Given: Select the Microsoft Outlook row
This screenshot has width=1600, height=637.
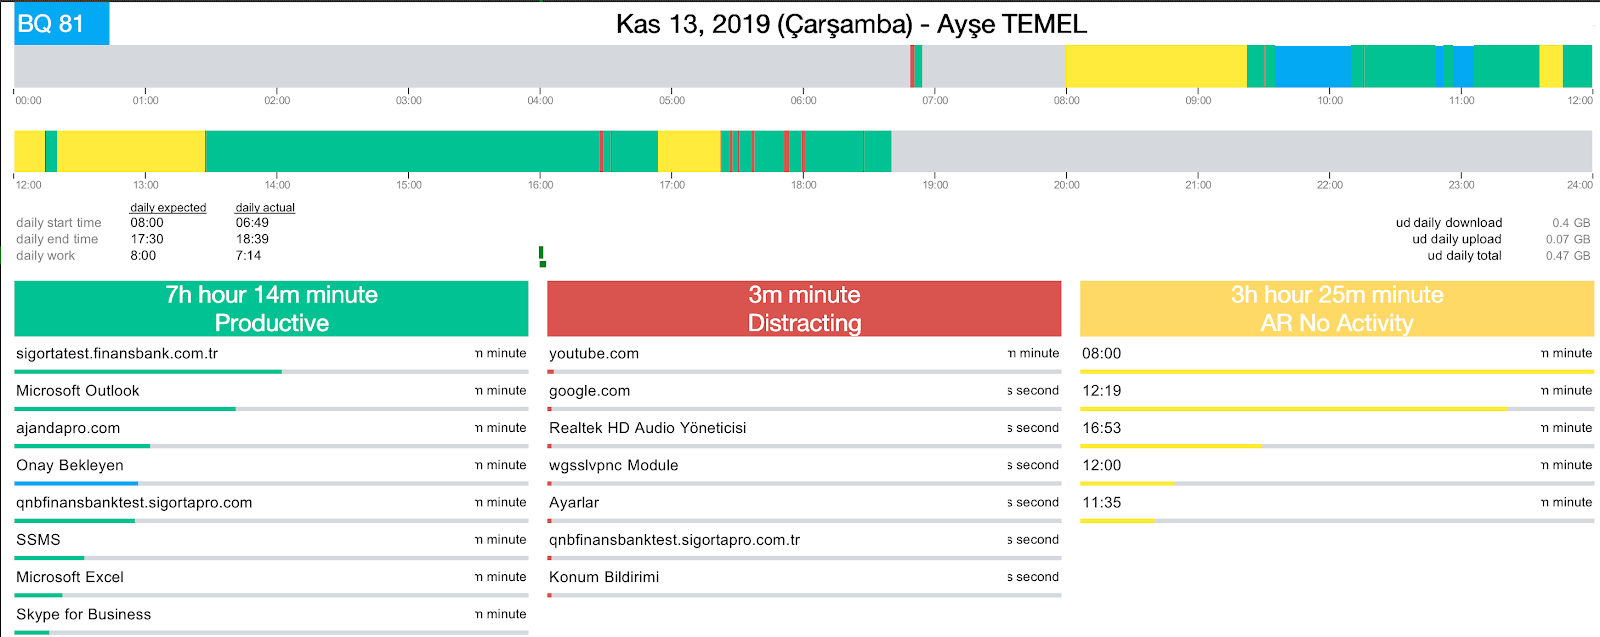Looking at the screenshot, I should [x=78, y=391].
